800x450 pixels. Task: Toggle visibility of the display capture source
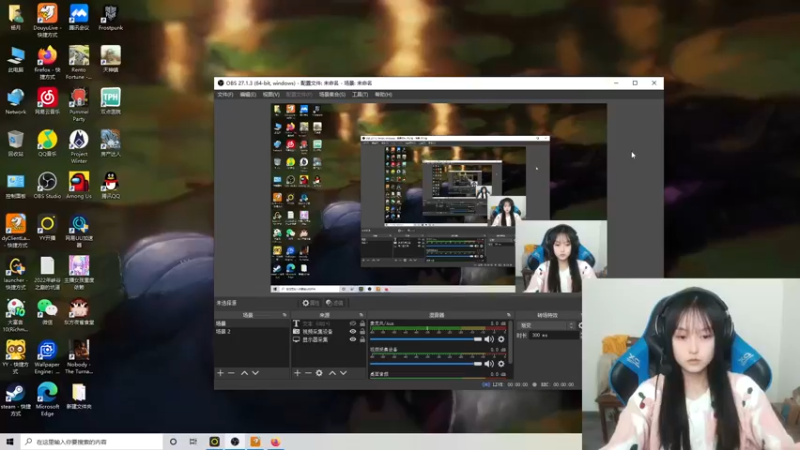[x=353, y=339]
